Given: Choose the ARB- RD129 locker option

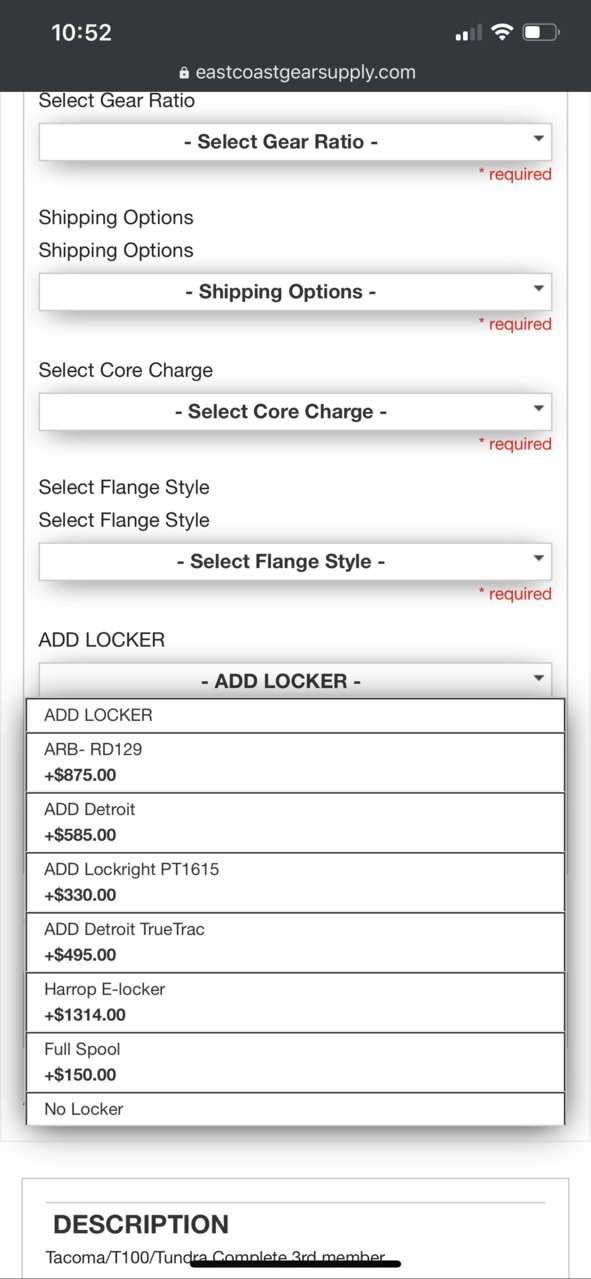Looking at the screenshot, I should click(295, 763).
